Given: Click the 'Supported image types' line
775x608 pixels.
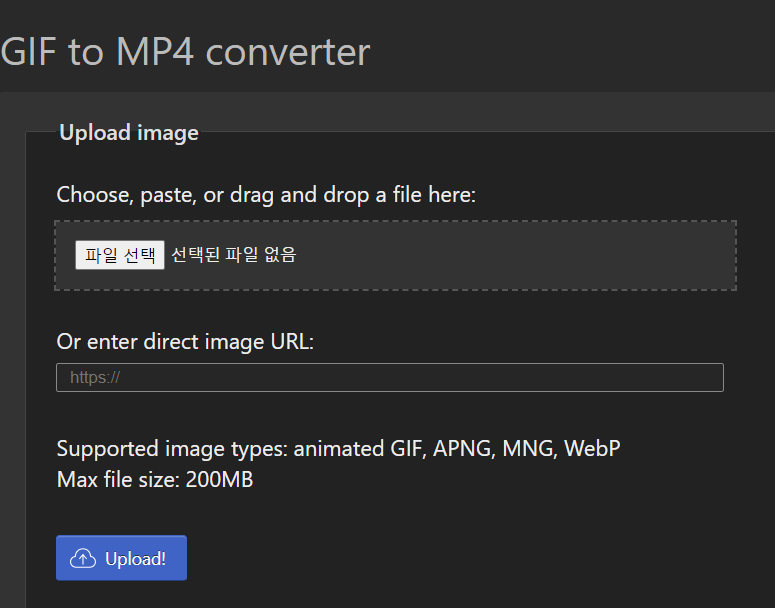Looking at the screenshot, I should 339,449.
